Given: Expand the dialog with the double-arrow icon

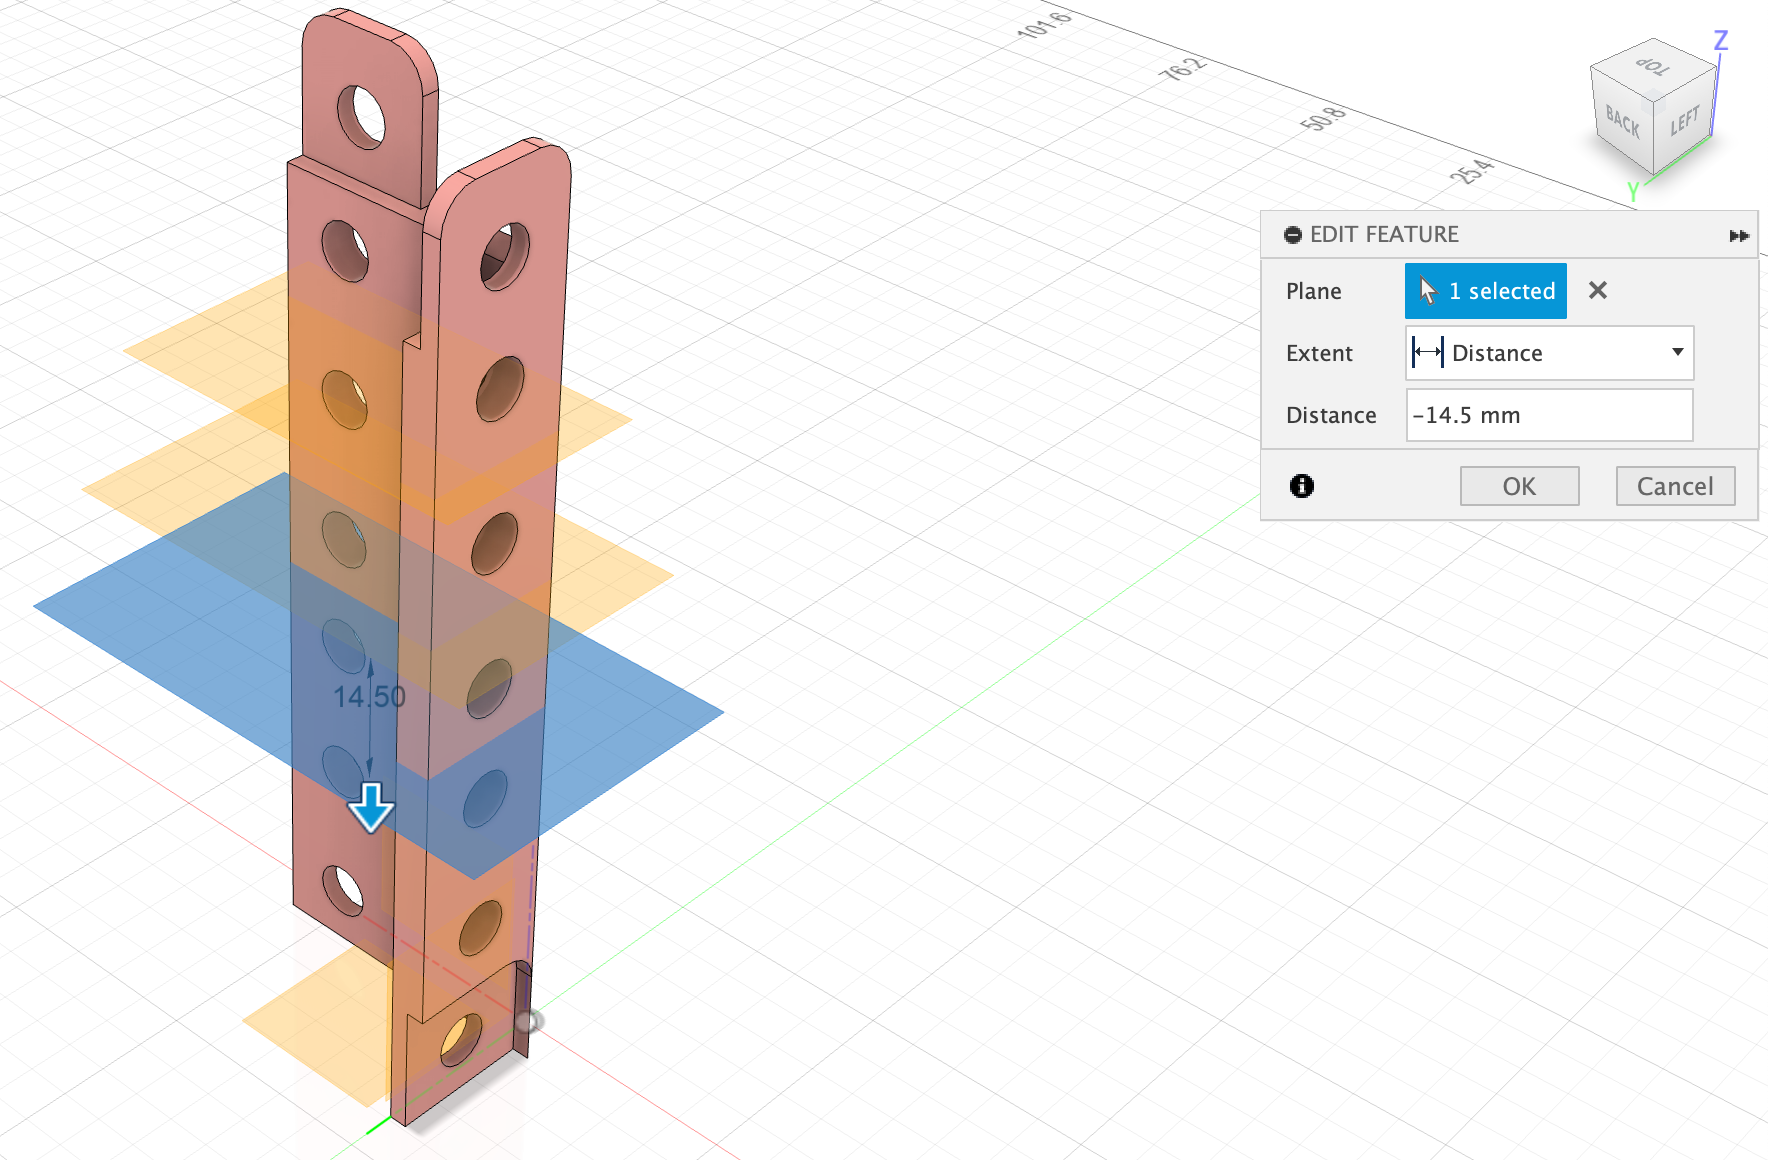Looking at the screenshot, I should tap(1739, 236).
